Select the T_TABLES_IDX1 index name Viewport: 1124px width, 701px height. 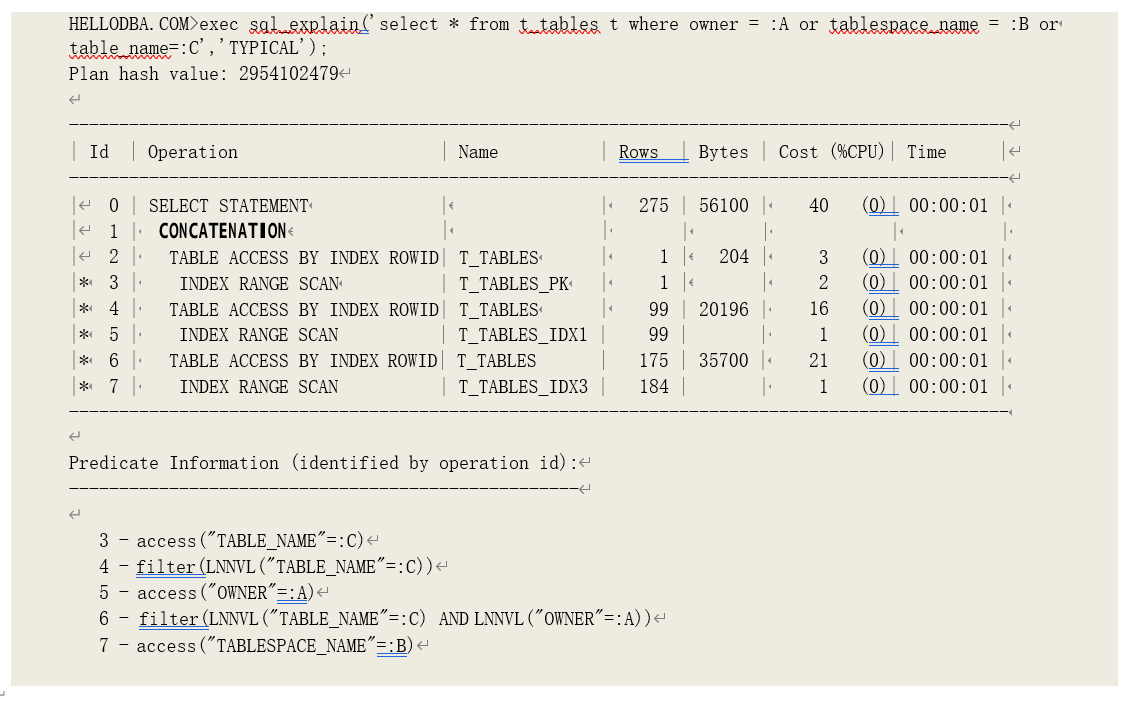point(522,335)
